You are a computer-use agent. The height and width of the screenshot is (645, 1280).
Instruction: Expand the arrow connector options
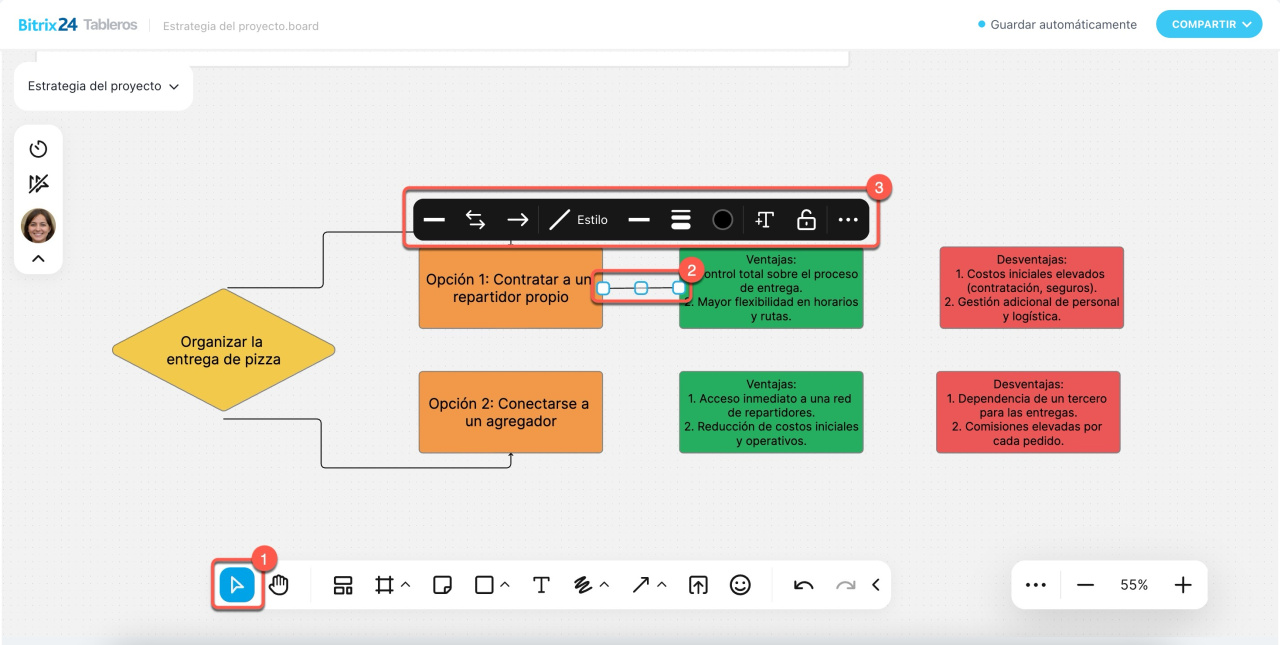coord(662,585)
